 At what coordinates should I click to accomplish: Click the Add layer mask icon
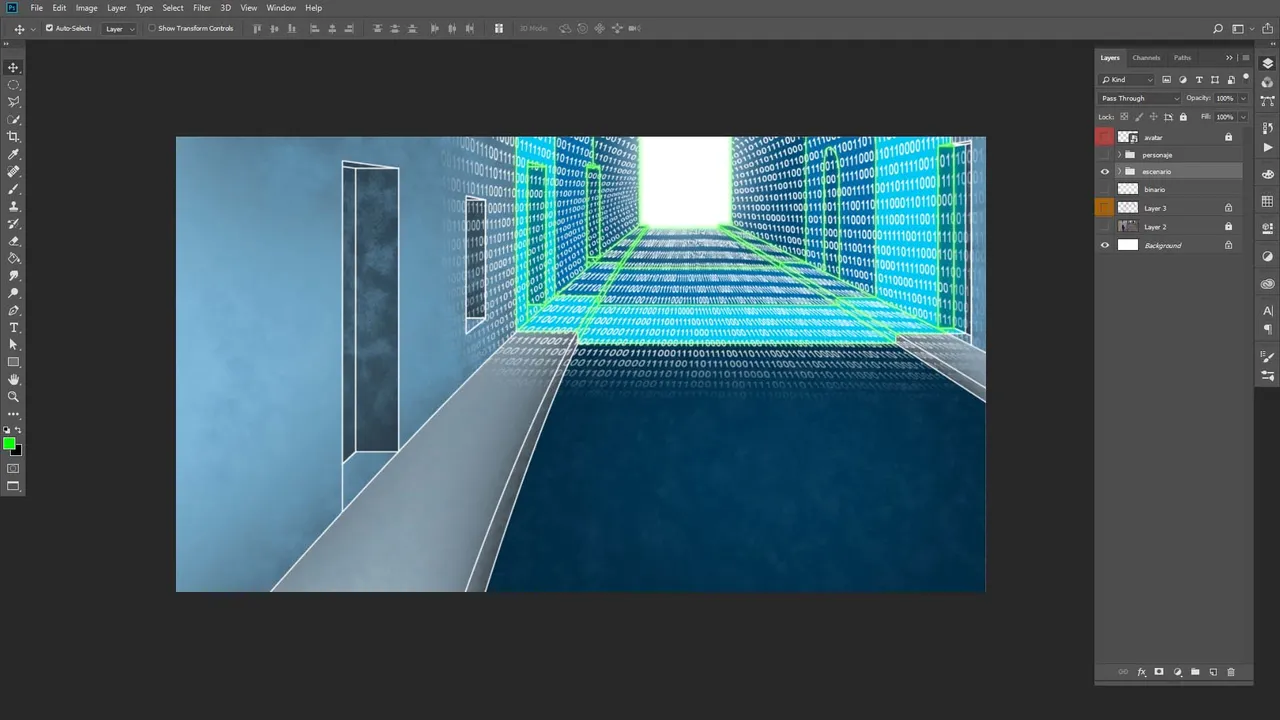coord(1159,672)
